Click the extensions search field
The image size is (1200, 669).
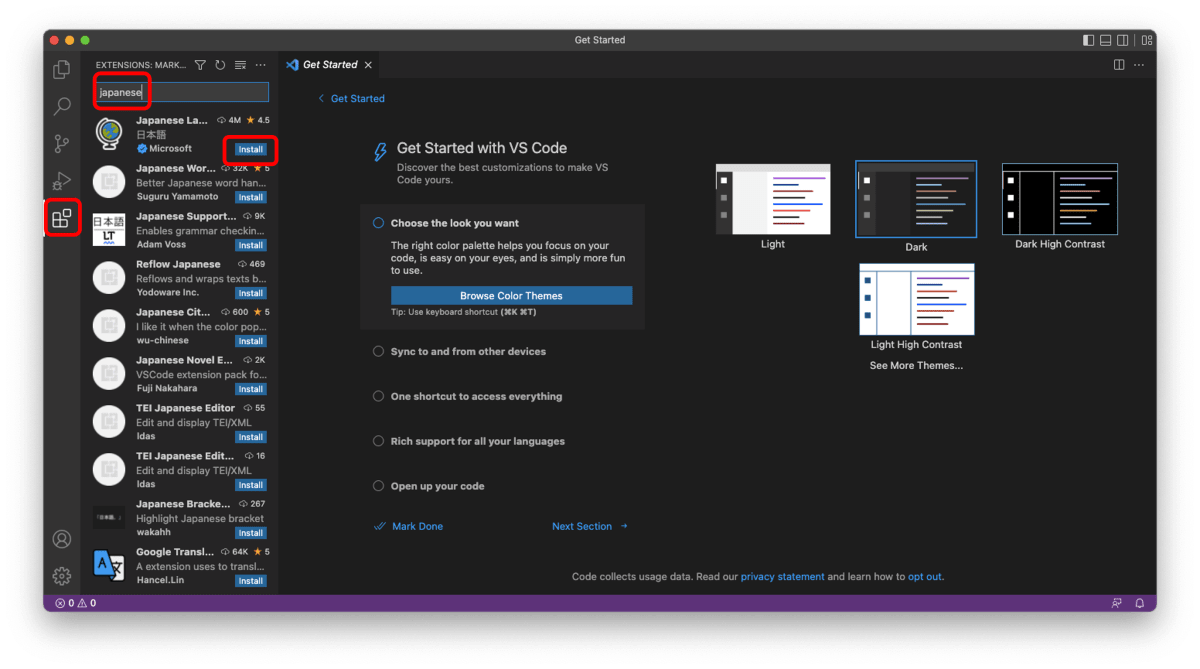pyautogui.click(x=182, y=92)
